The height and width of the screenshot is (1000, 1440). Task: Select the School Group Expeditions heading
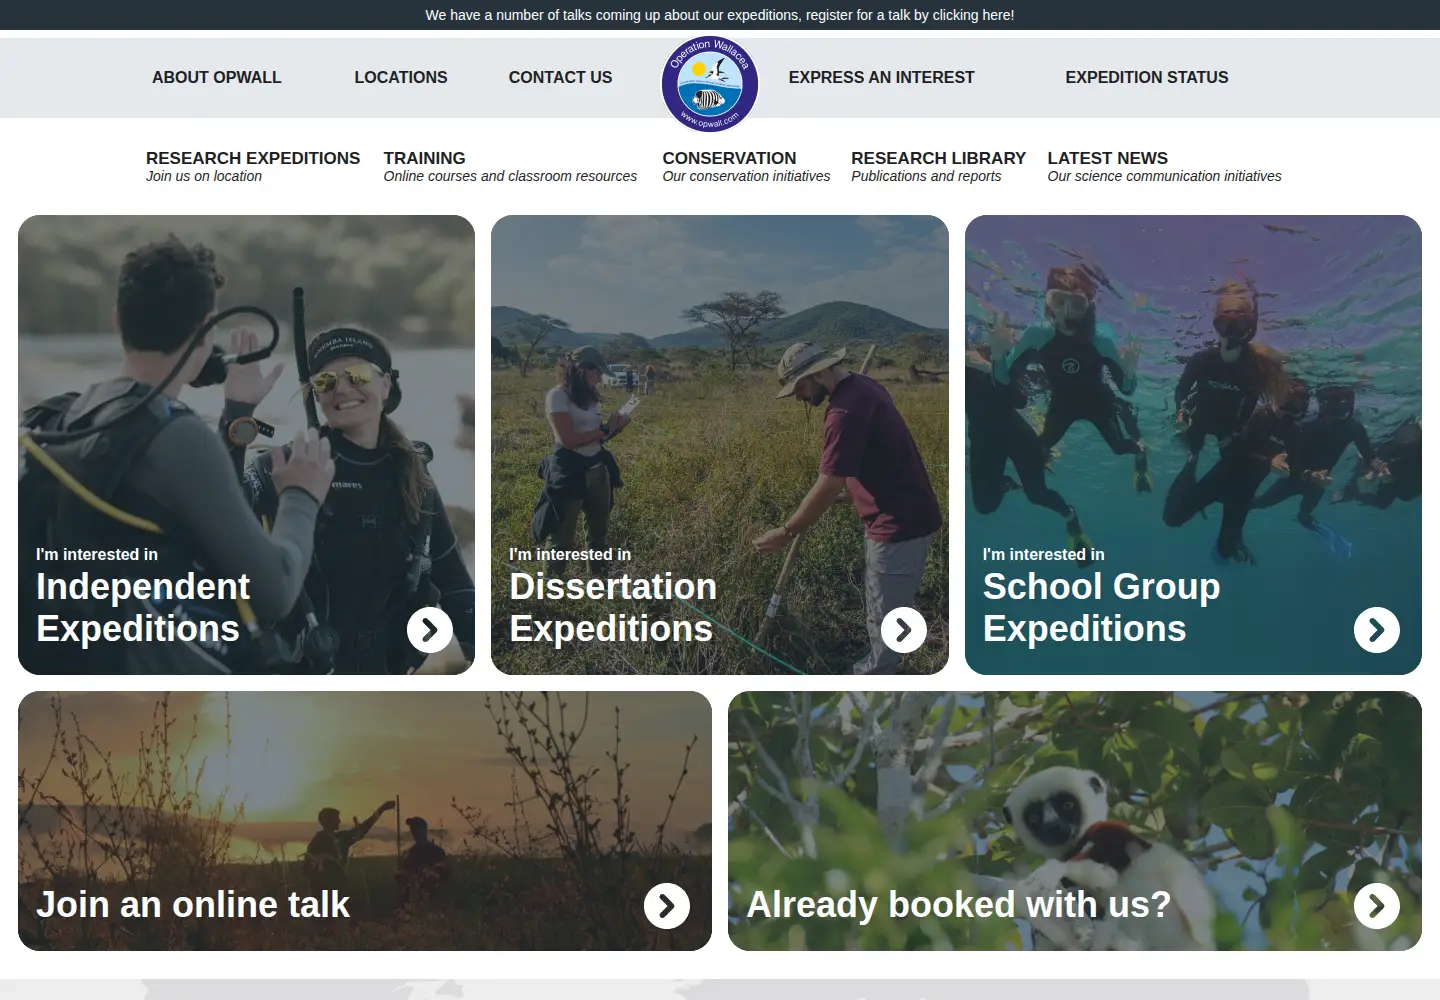[x=1101, y=607]
